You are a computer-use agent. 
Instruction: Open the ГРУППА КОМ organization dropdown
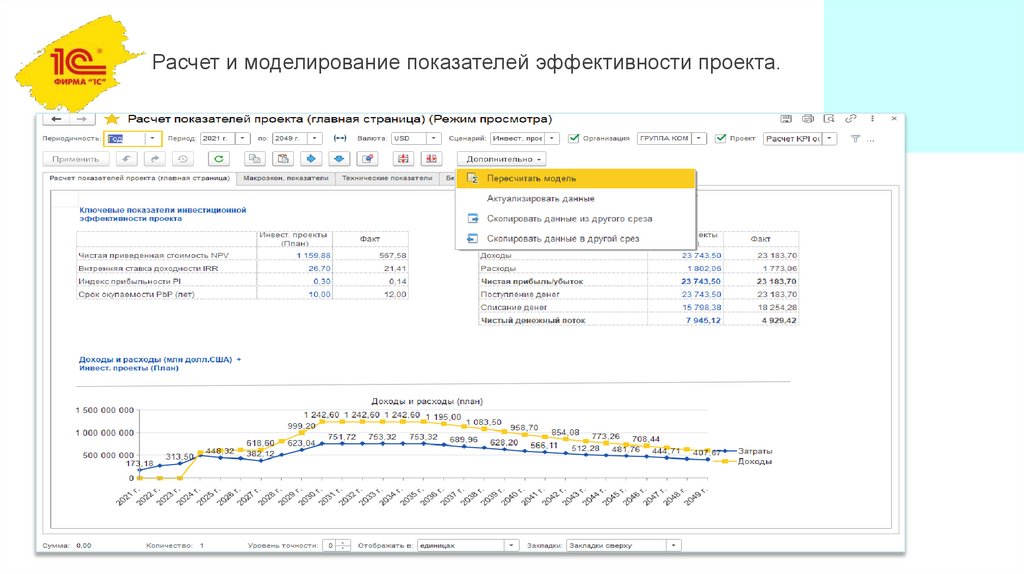(x=699, y=138)
